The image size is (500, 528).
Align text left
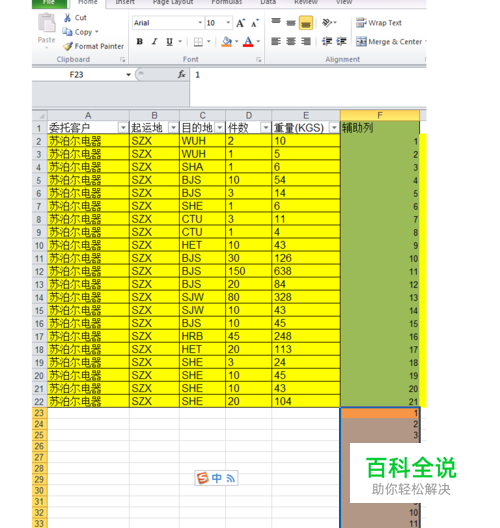[x=276, y=41]
